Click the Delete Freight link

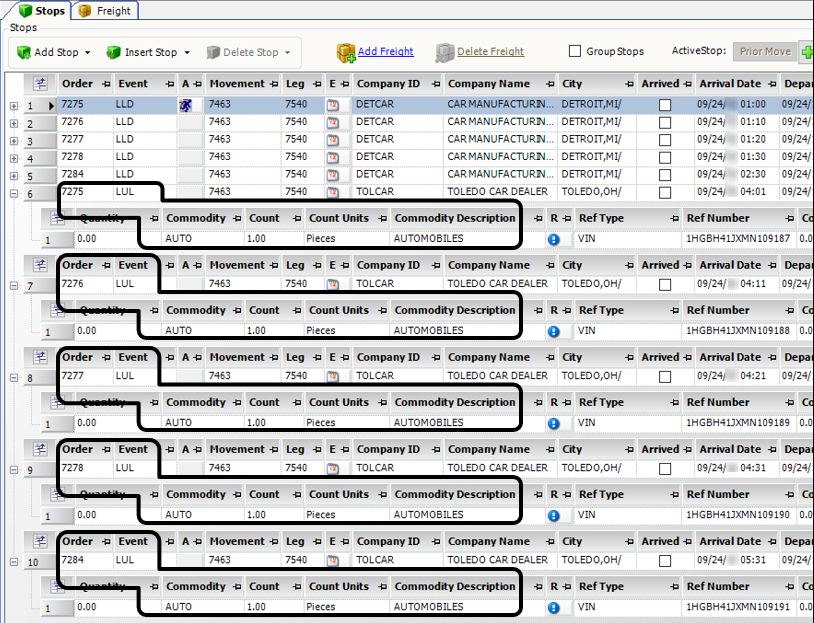click(491, 51)
